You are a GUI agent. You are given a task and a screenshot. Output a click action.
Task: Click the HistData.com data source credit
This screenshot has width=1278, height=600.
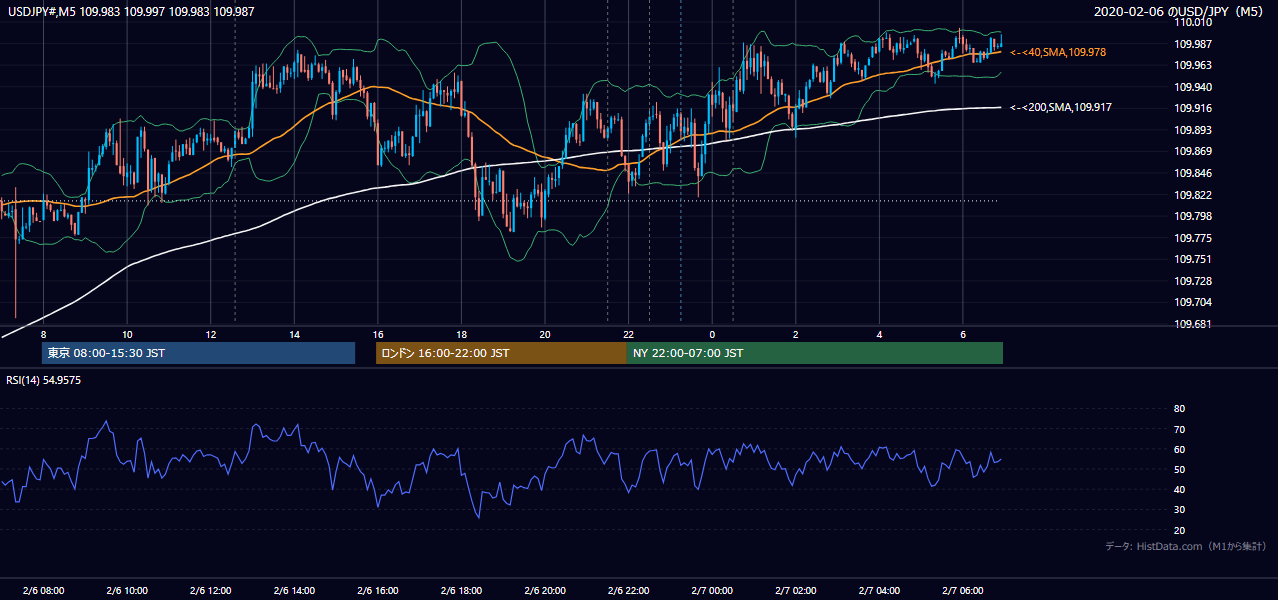(1186, 546)
